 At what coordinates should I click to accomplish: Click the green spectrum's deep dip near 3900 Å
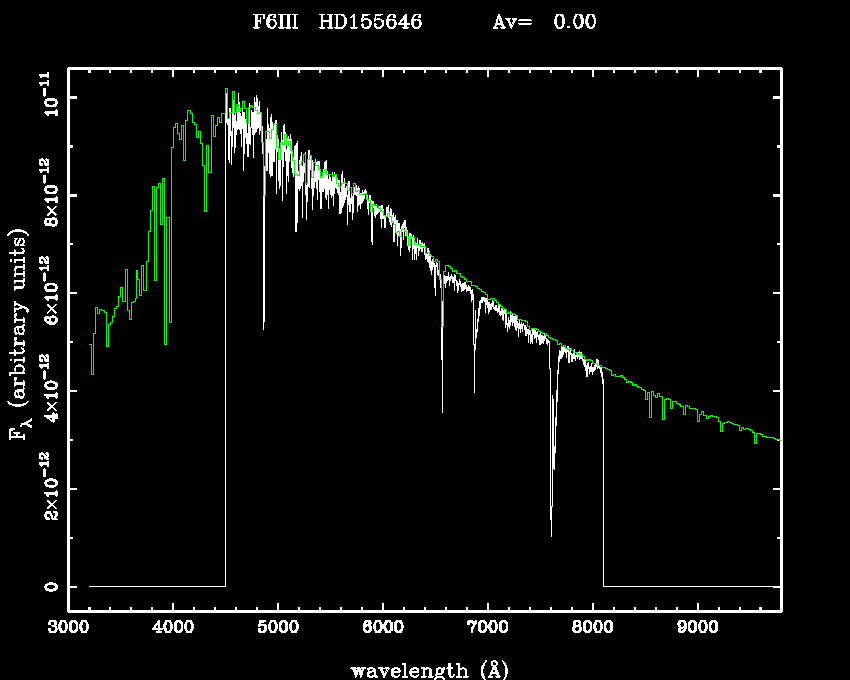click(x=165, y=342)
